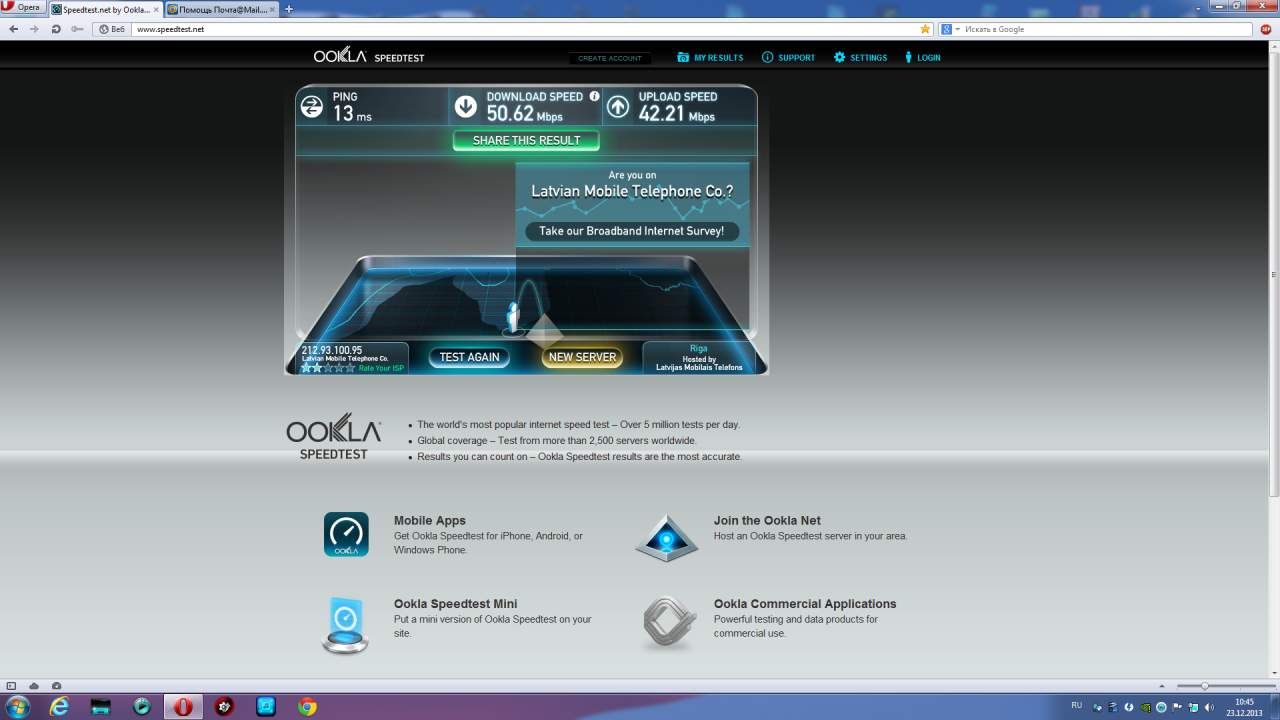
Task: Click the New Server button
Action: point(582,357)
